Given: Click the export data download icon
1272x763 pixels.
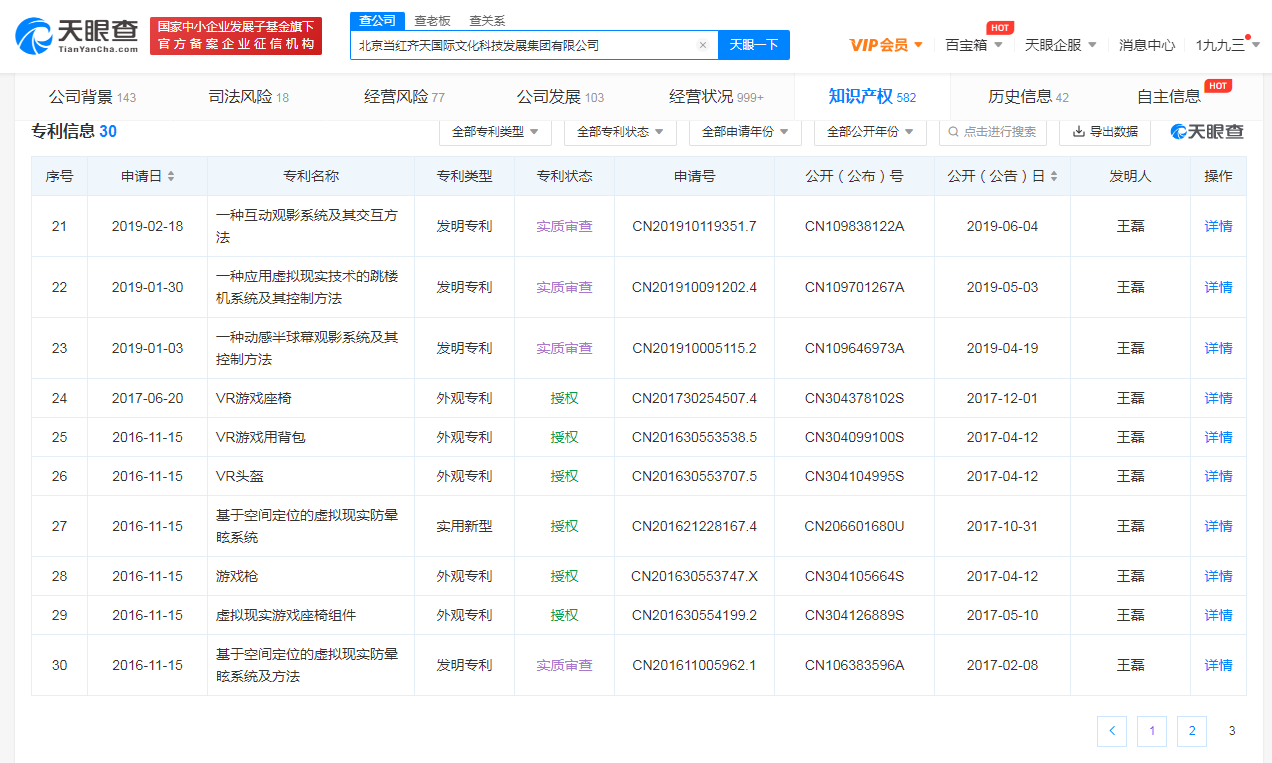Looking at the screenshot, I should pyautogui.click(x=1079, y=131).
